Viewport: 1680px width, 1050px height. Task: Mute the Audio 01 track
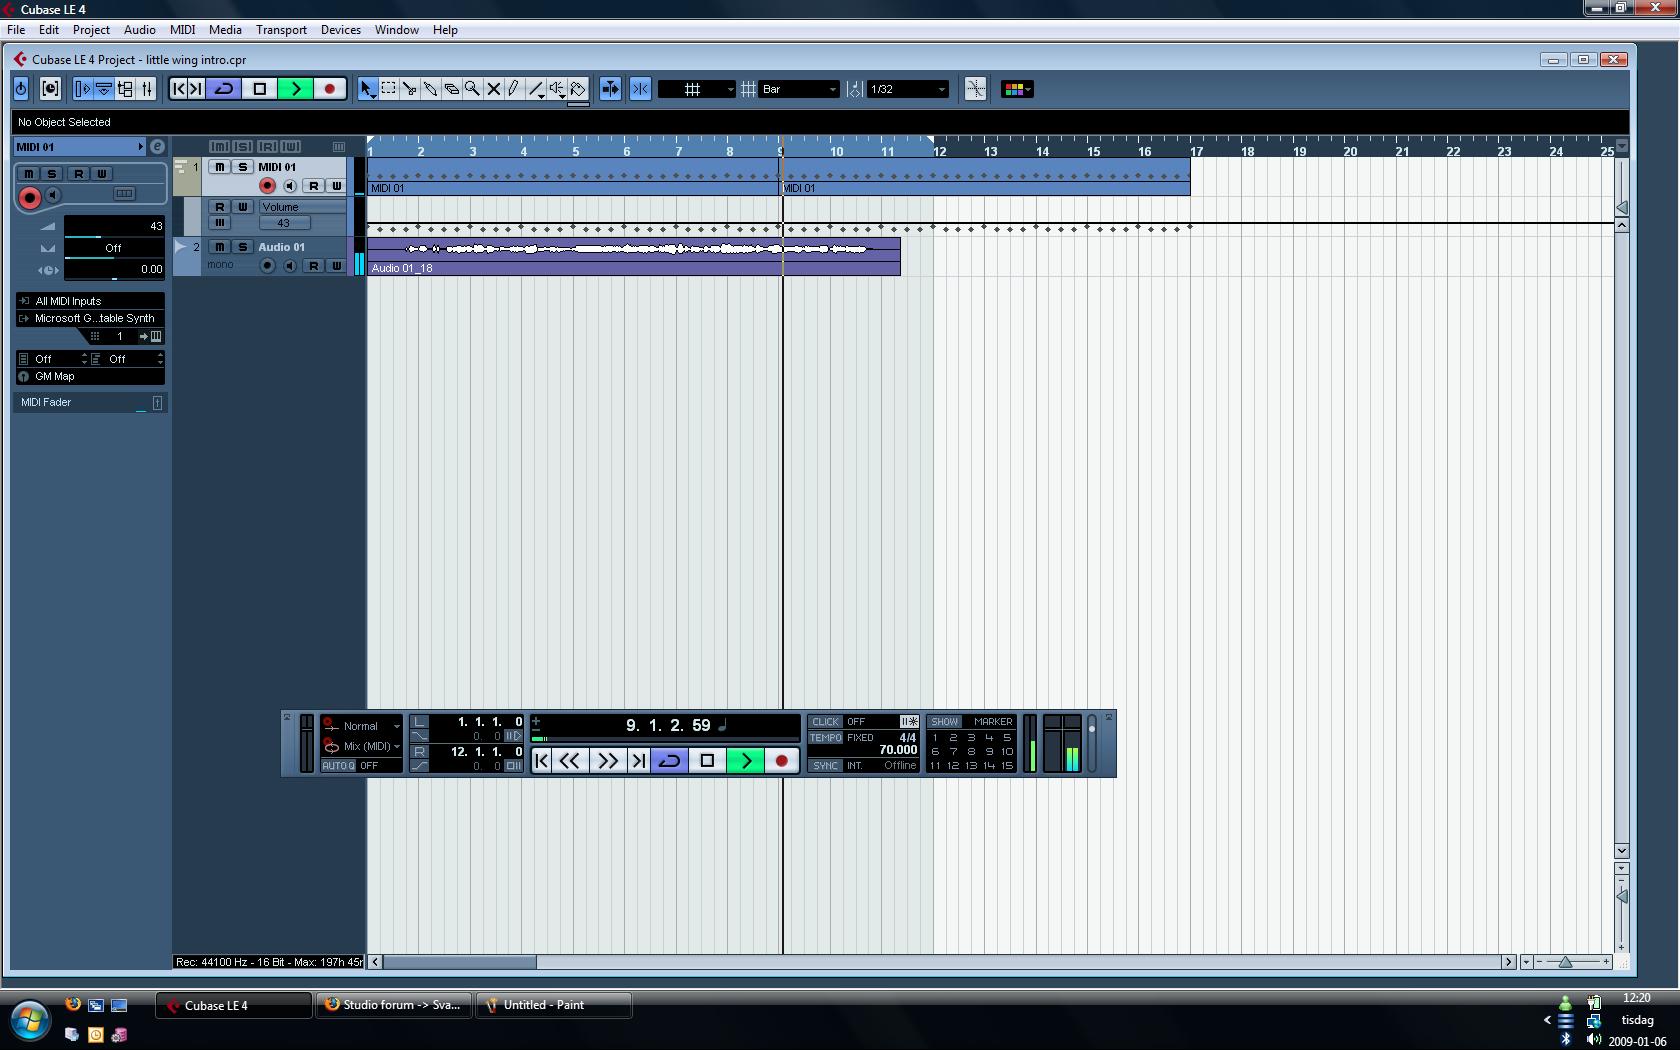[x=219, y=247]
